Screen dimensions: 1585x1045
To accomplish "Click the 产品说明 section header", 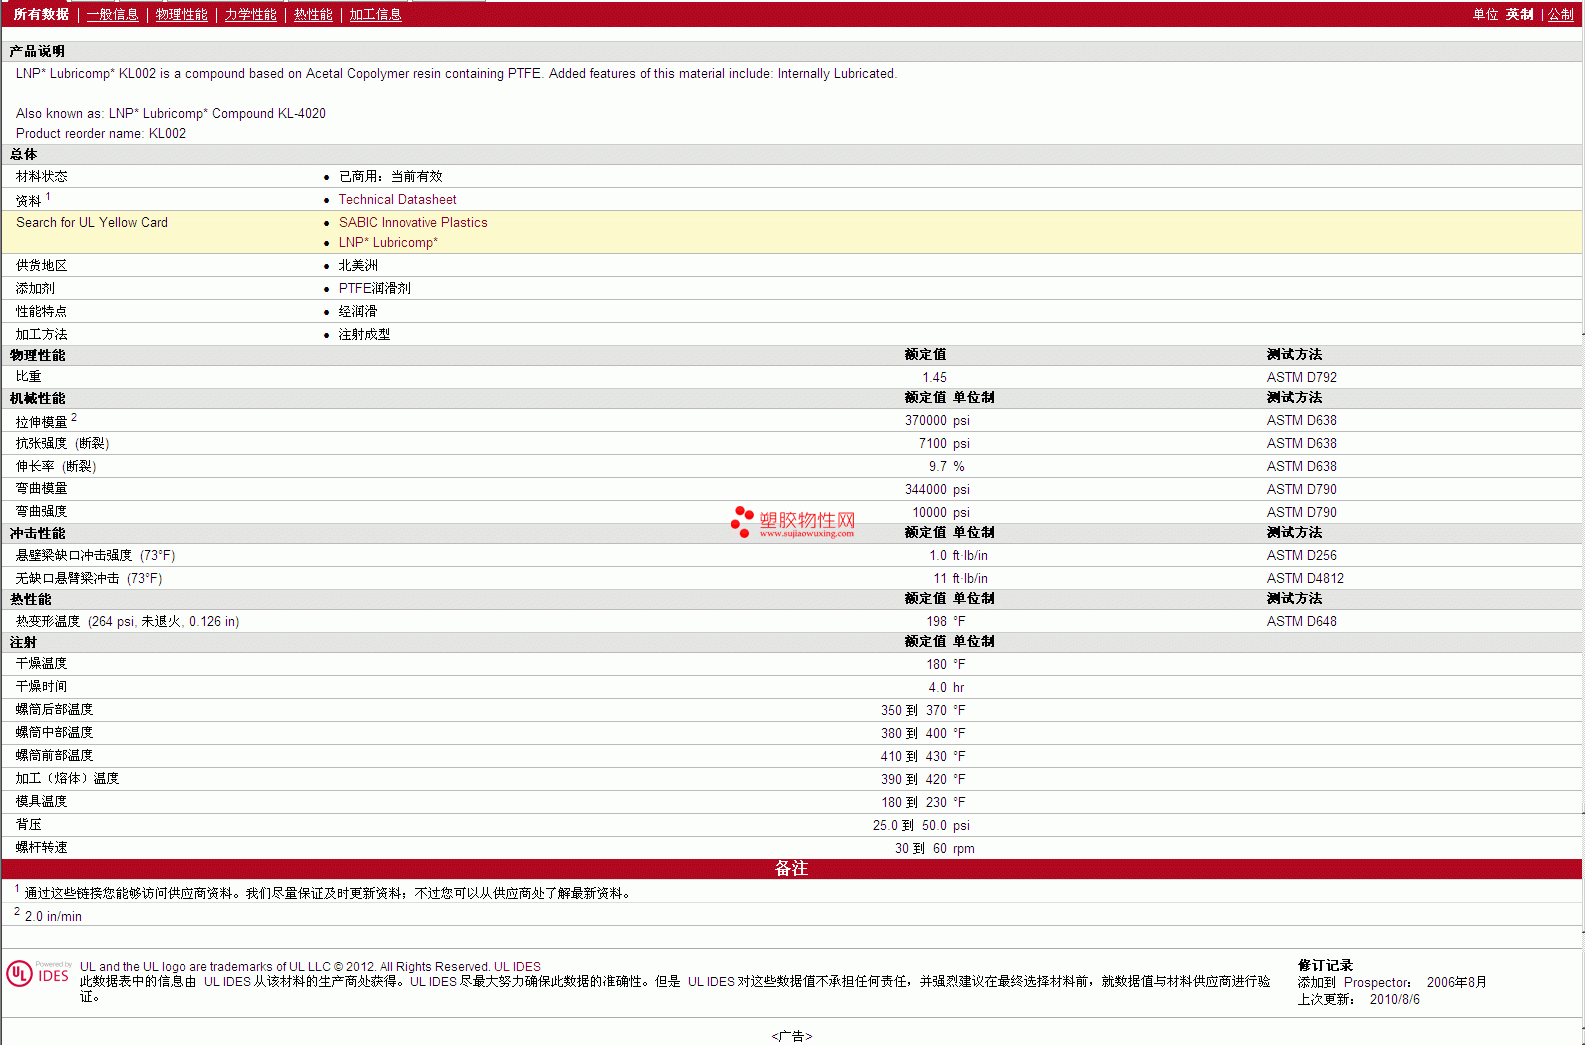I will (37, 51).
